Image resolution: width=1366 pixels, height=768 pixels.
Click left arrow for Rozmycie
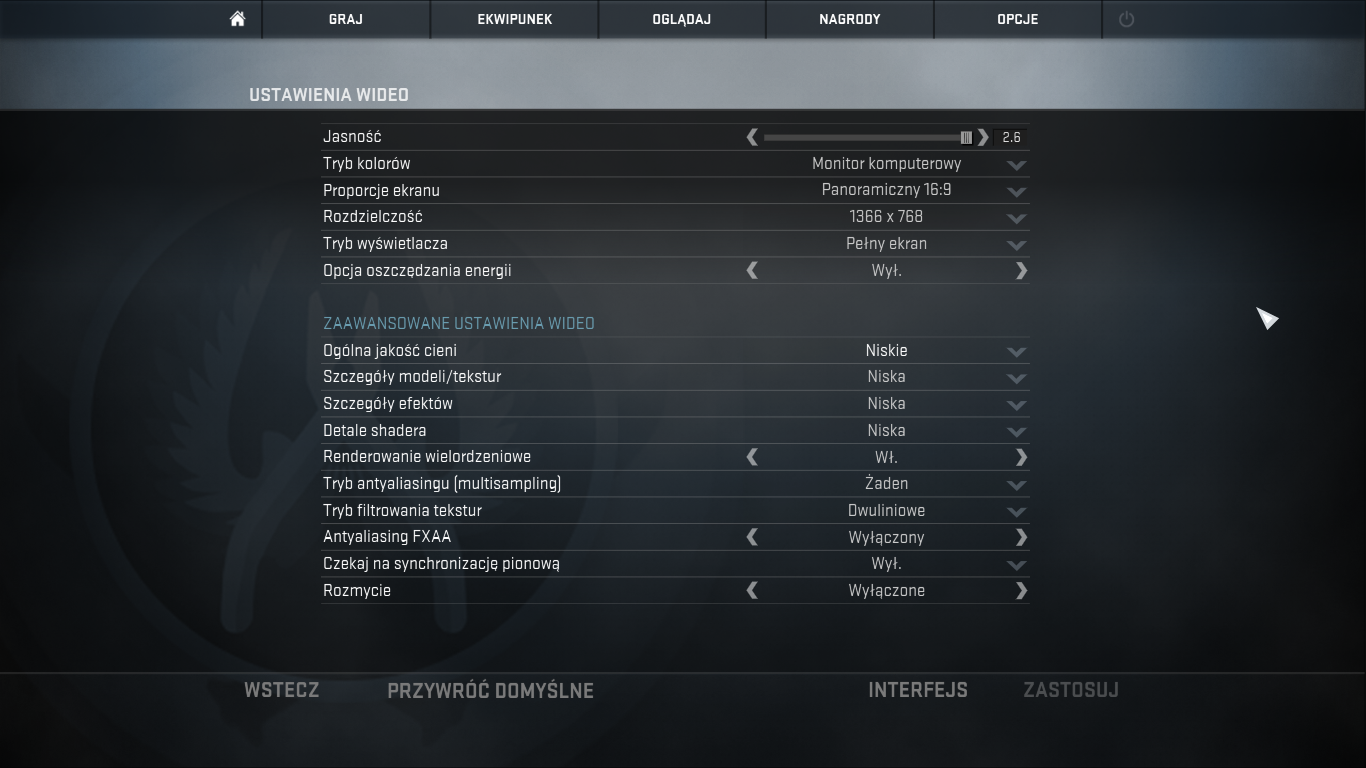click(752, 590)
